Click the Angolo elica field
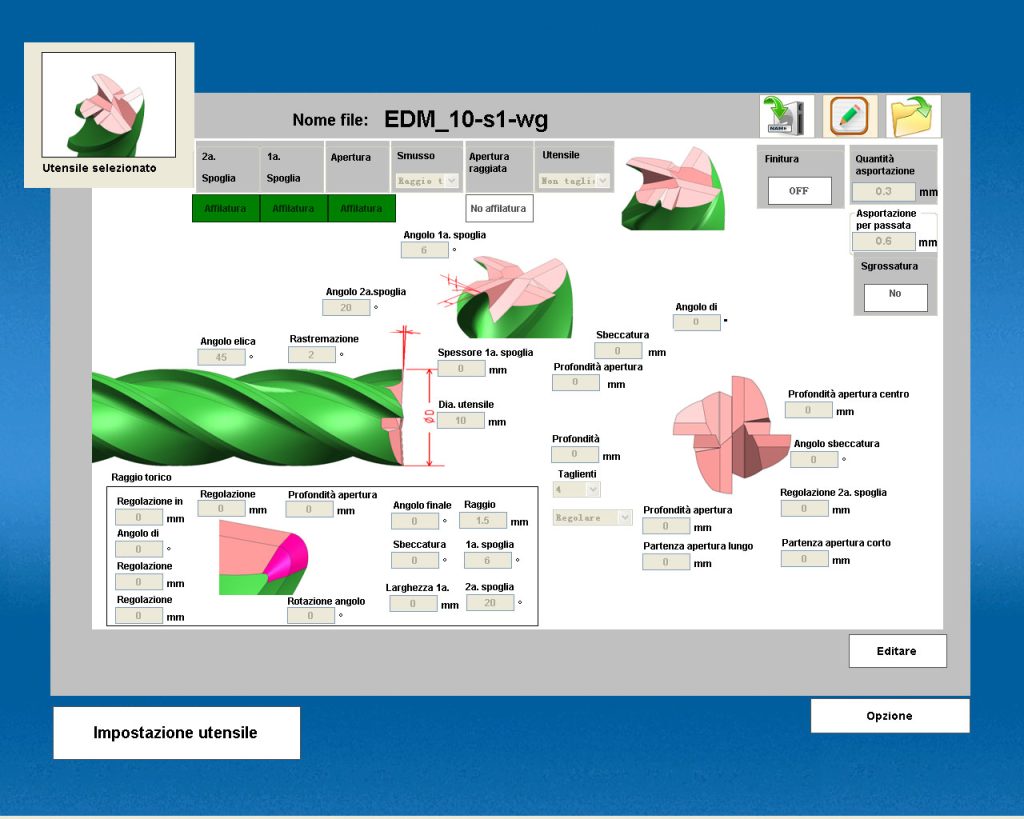 [221, 357]
